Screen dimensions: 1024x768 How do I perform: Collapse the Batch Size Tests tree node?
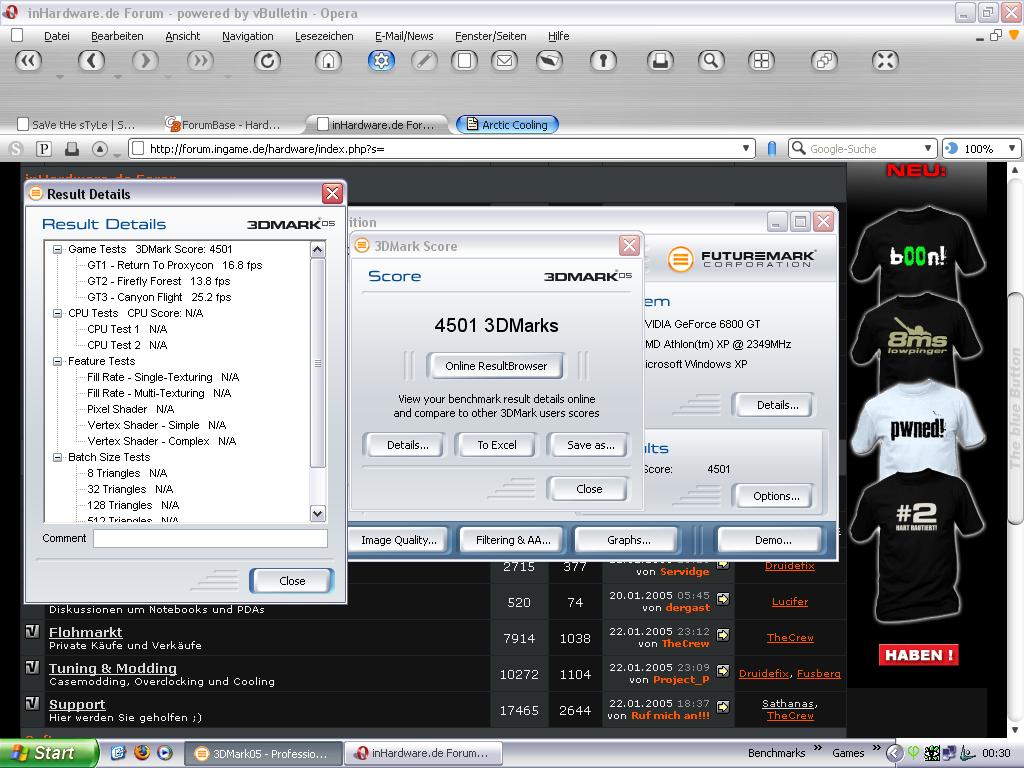click(57, 457)
